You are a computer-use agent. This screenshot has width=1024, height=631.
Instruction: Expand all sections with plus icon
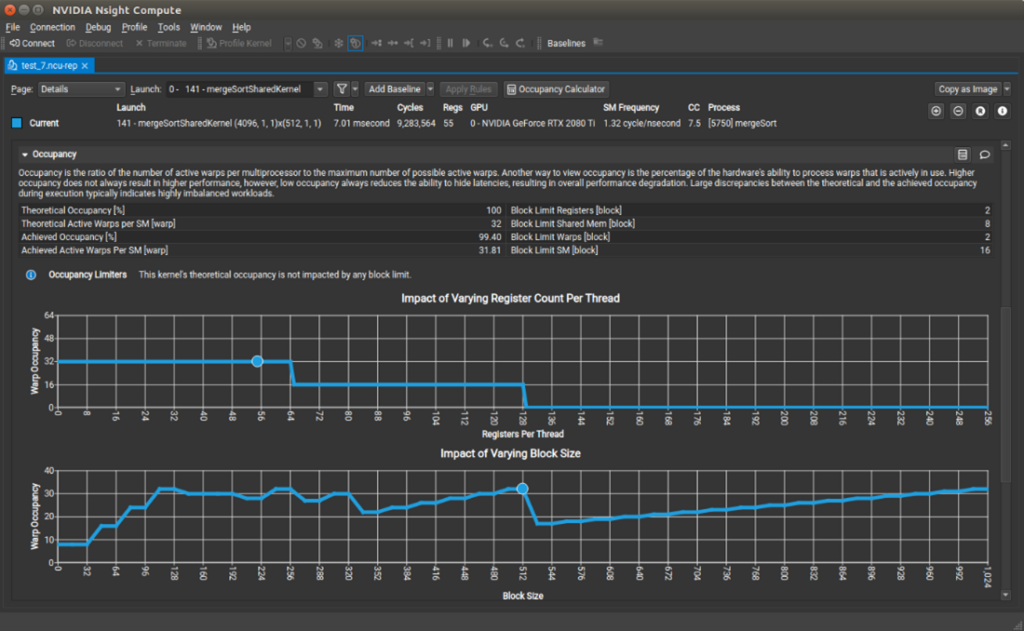(x=936, y=111)
